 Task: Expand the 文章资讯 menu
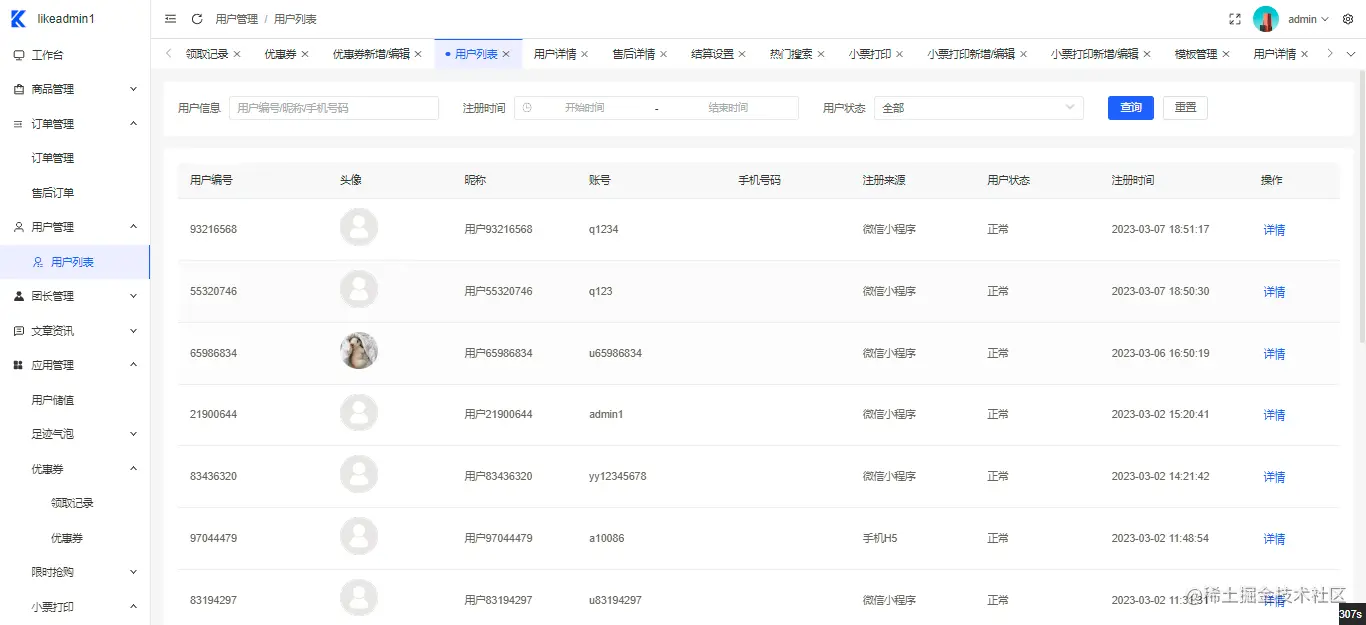[133, 331]
